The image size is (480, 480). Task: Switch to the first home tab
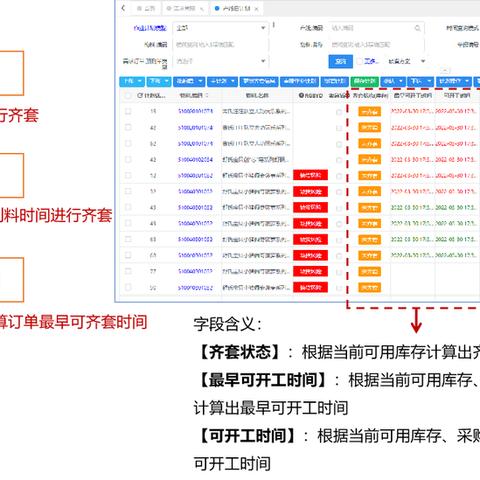coord(146,8)
